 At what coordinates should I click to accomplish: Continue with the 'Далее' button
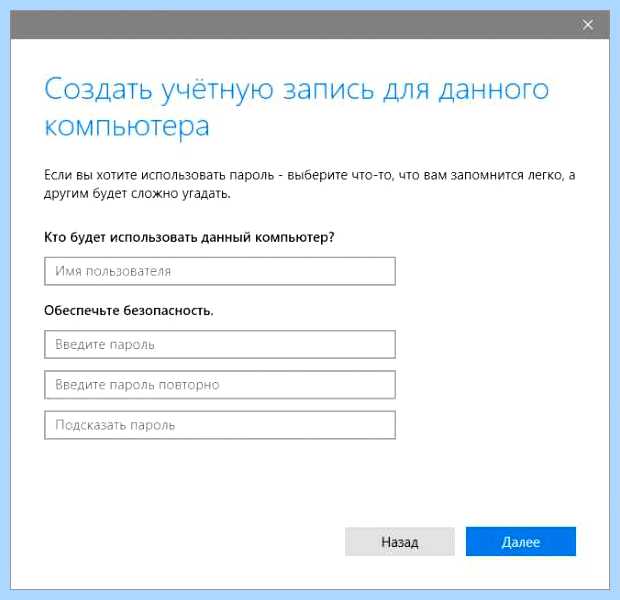pyautogui.click(x=521, y=541)
